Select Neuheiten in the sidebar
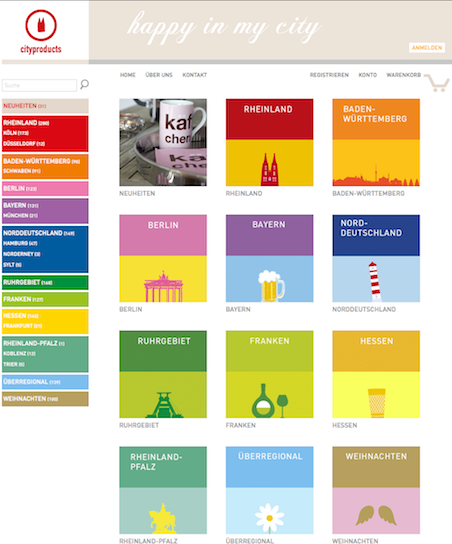This screenshot has width=452, height=544. pos(45,106)
